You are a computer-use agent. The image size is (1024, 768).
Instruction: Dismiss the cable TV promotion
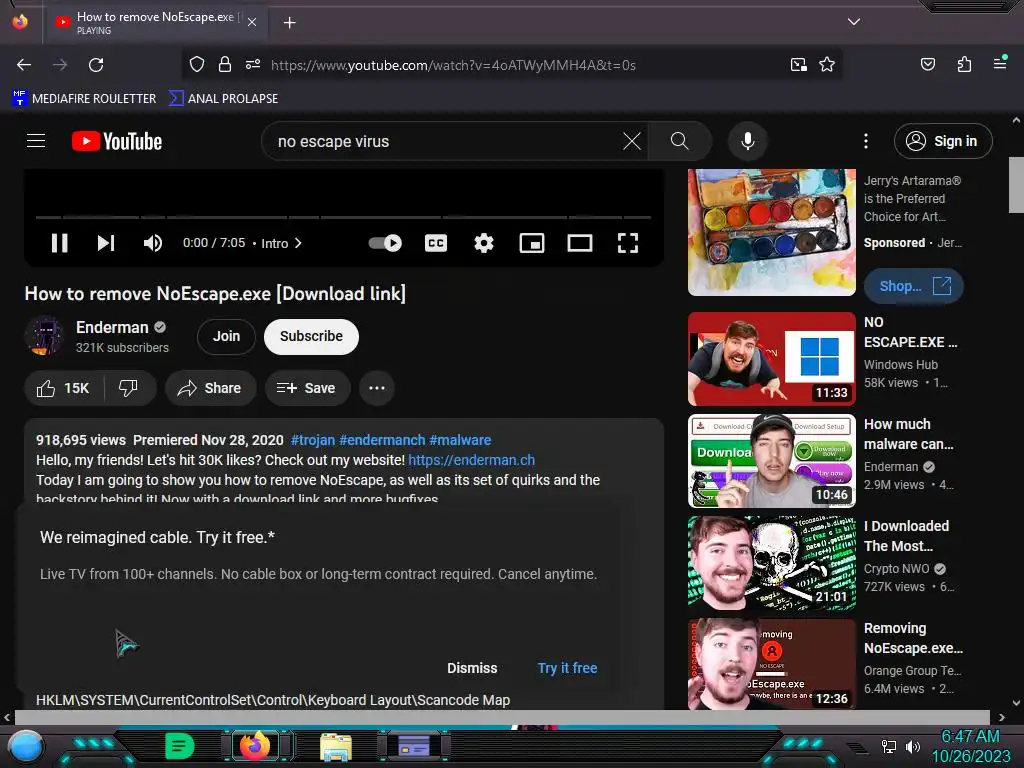[472, 668]
